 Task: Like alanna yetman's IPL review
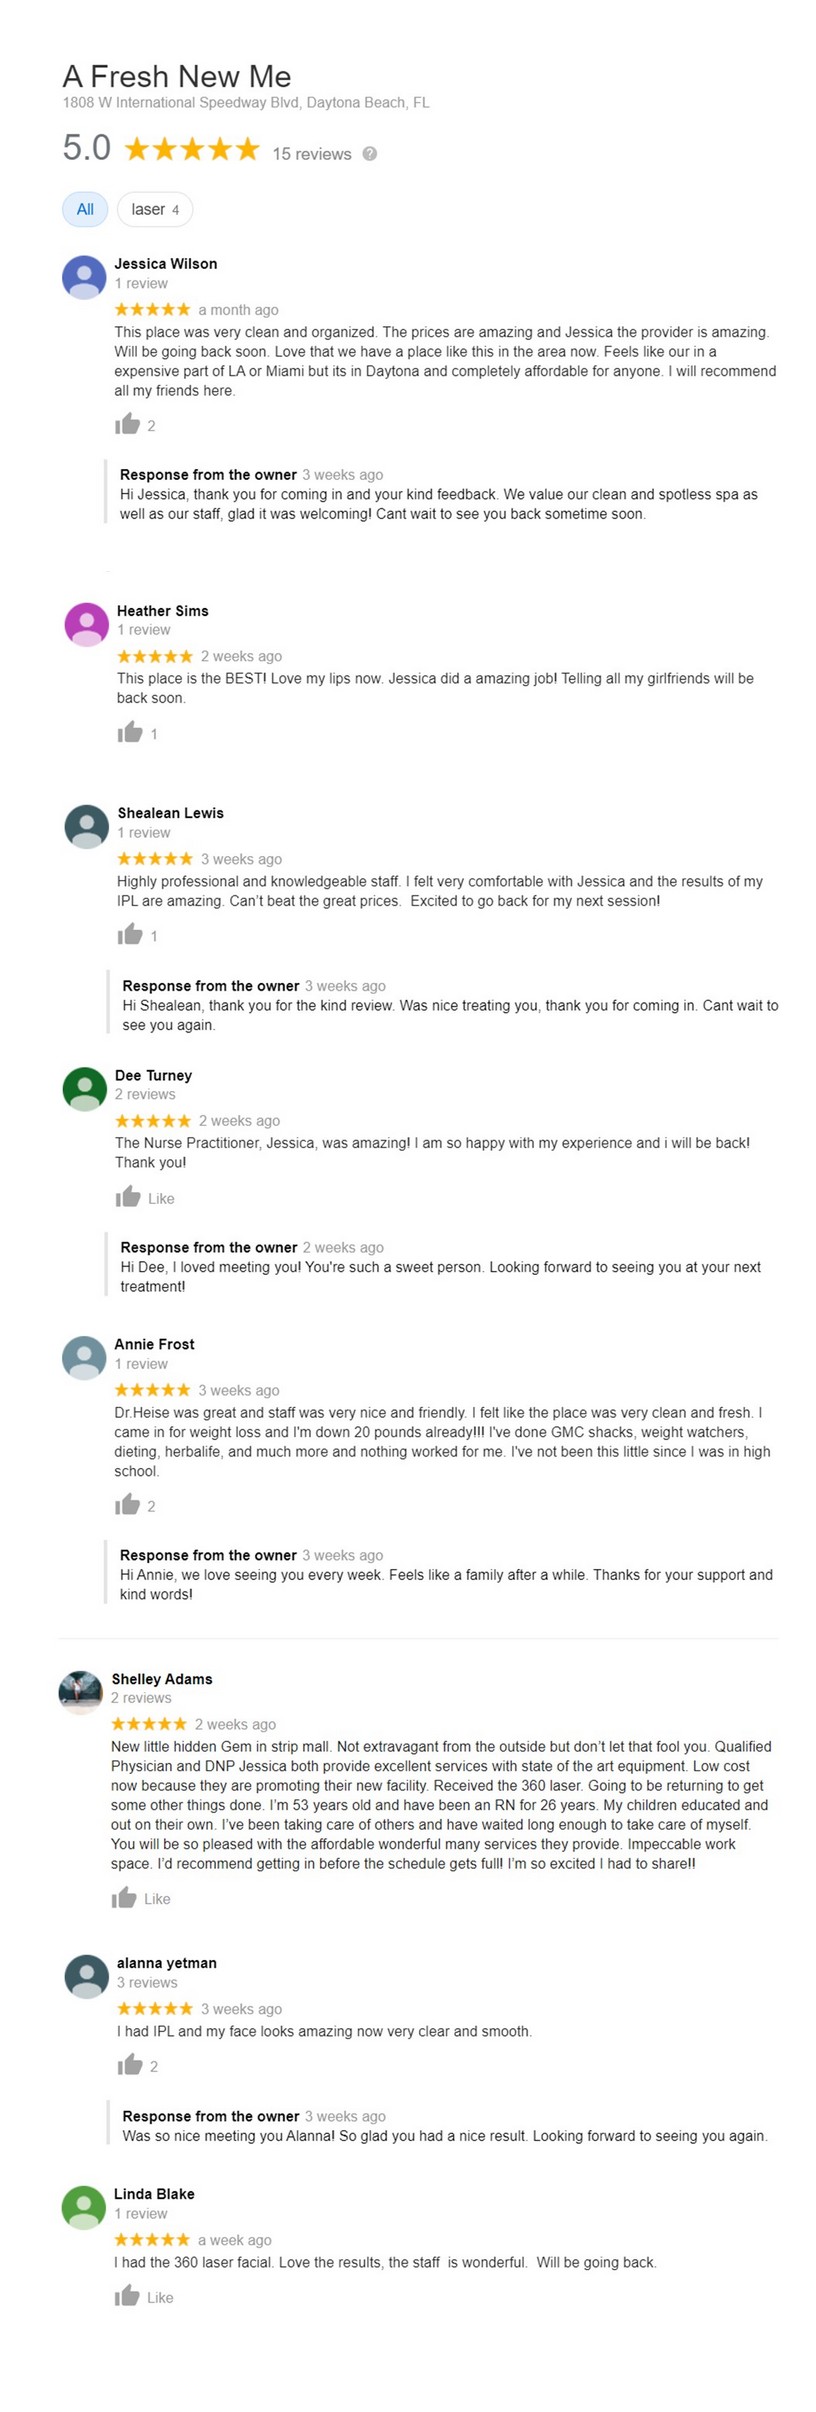(130, 2065)
